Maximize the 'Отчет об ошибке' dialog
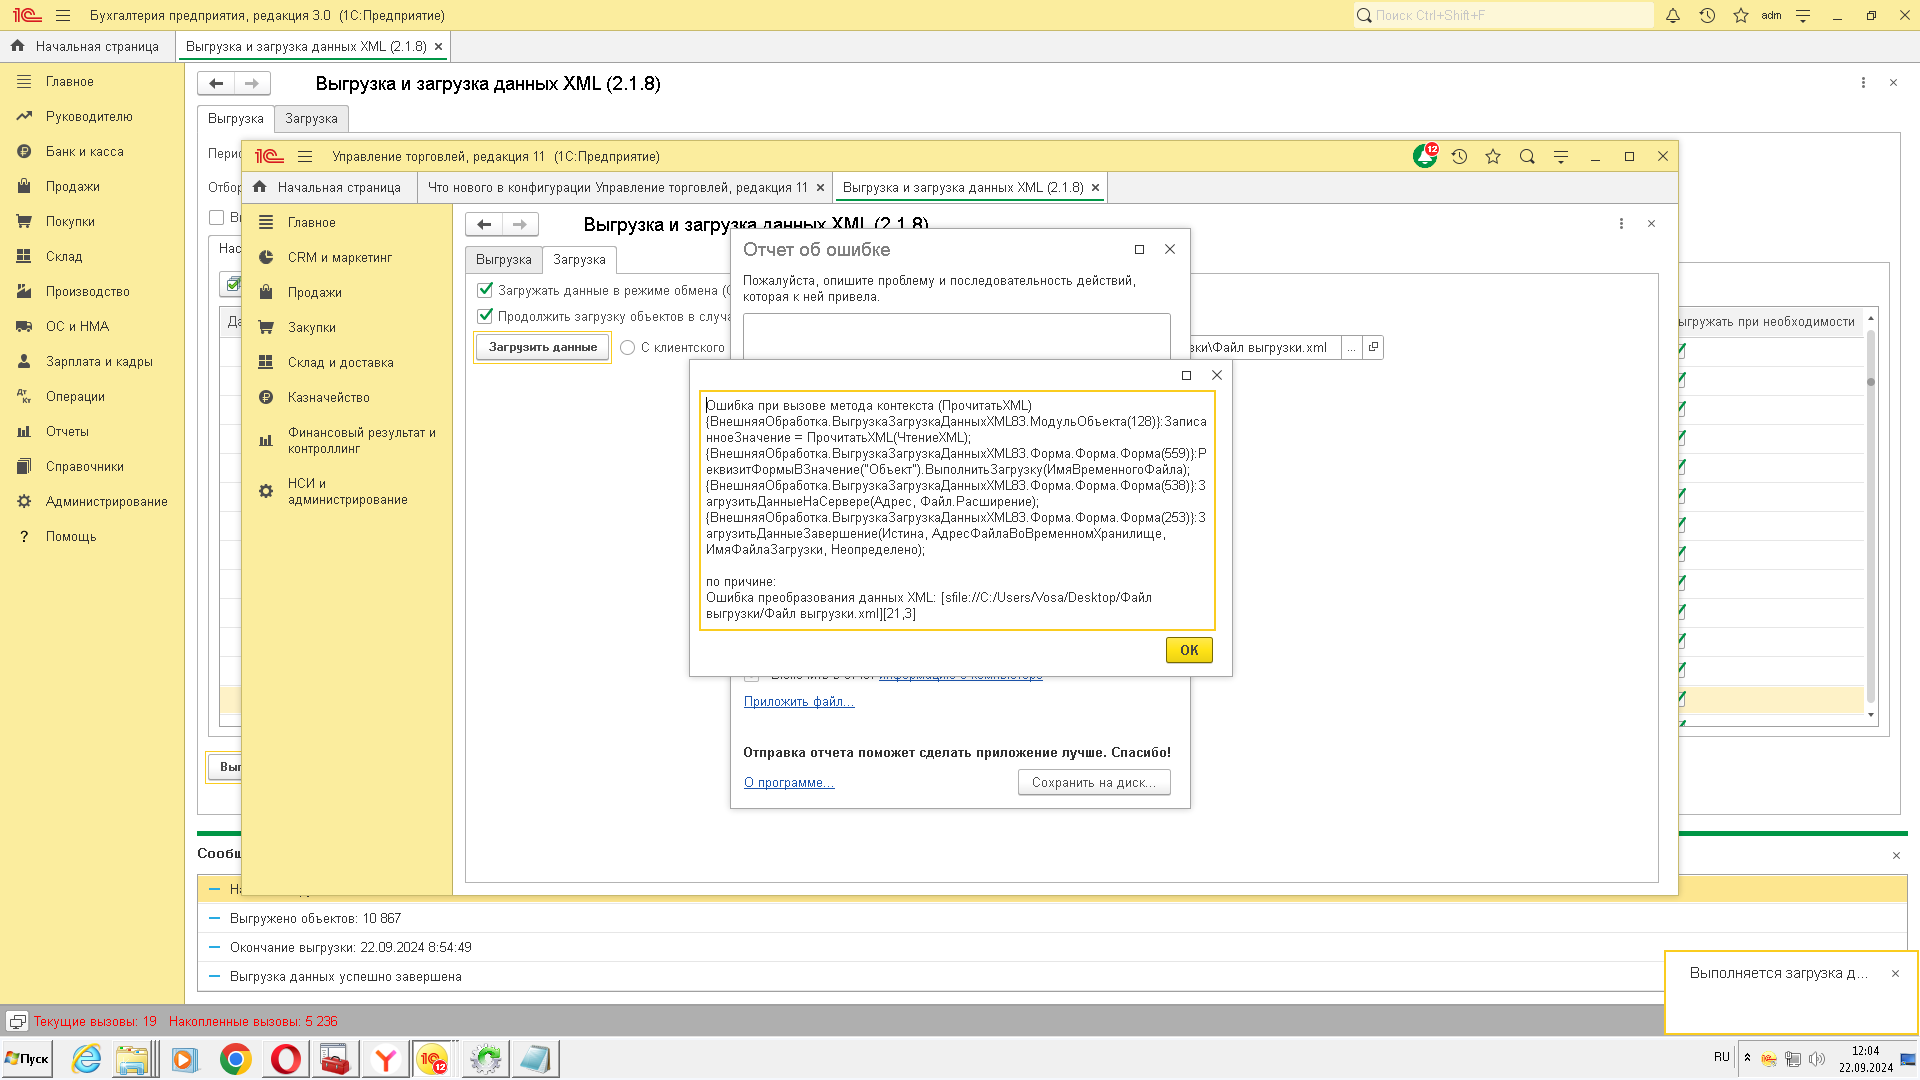Viewport: 1920px width, 1080px height. click(x=1139, y=249)
